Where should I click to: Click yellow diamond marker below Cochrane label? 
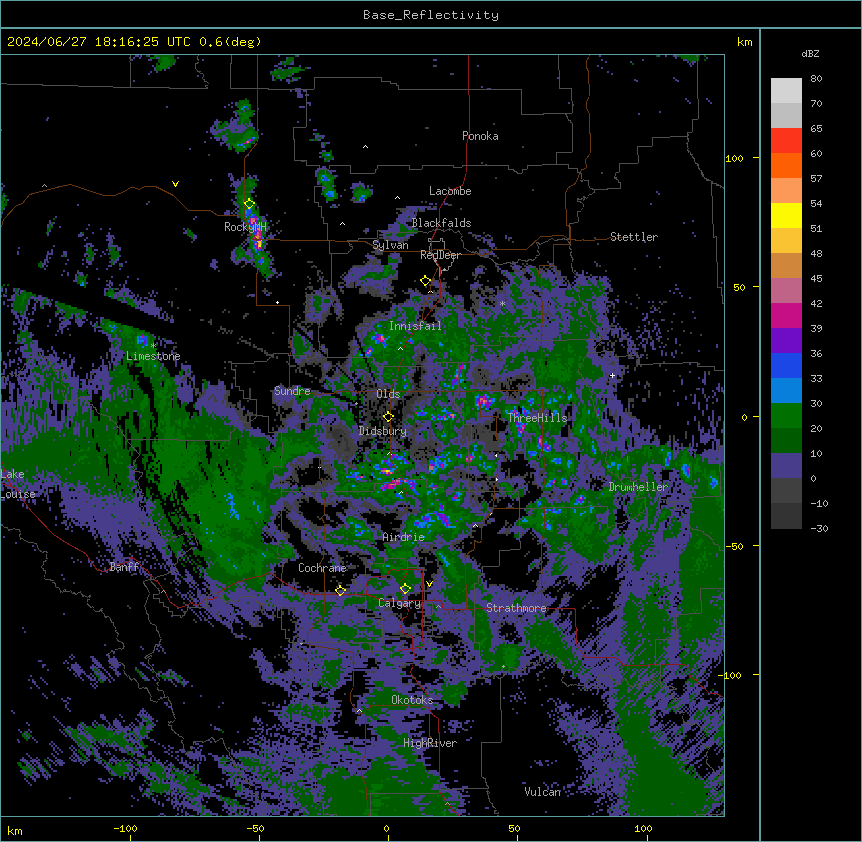pos(340,590)
